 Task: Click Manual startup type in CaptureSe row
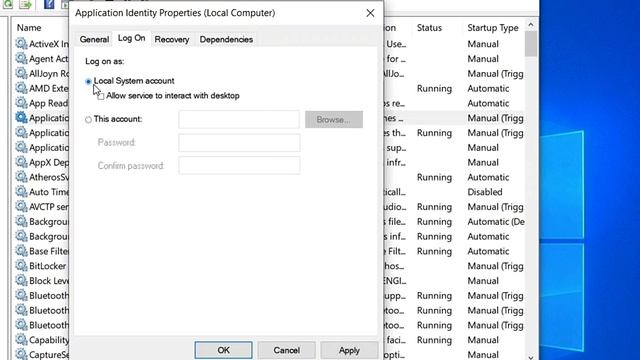tap(483, 355)
